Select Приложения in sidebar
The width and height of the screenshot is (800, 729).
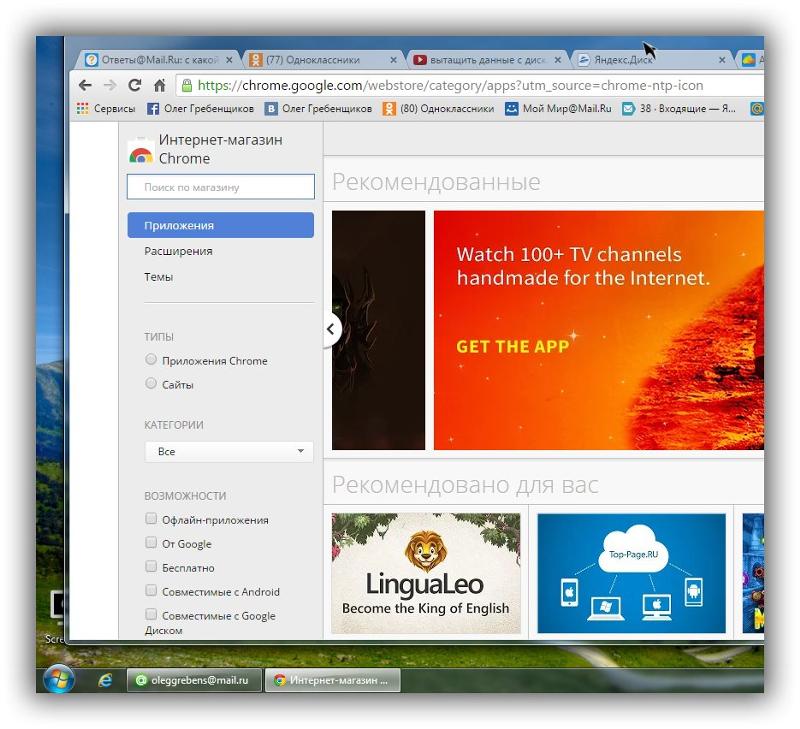coord(220,225)
